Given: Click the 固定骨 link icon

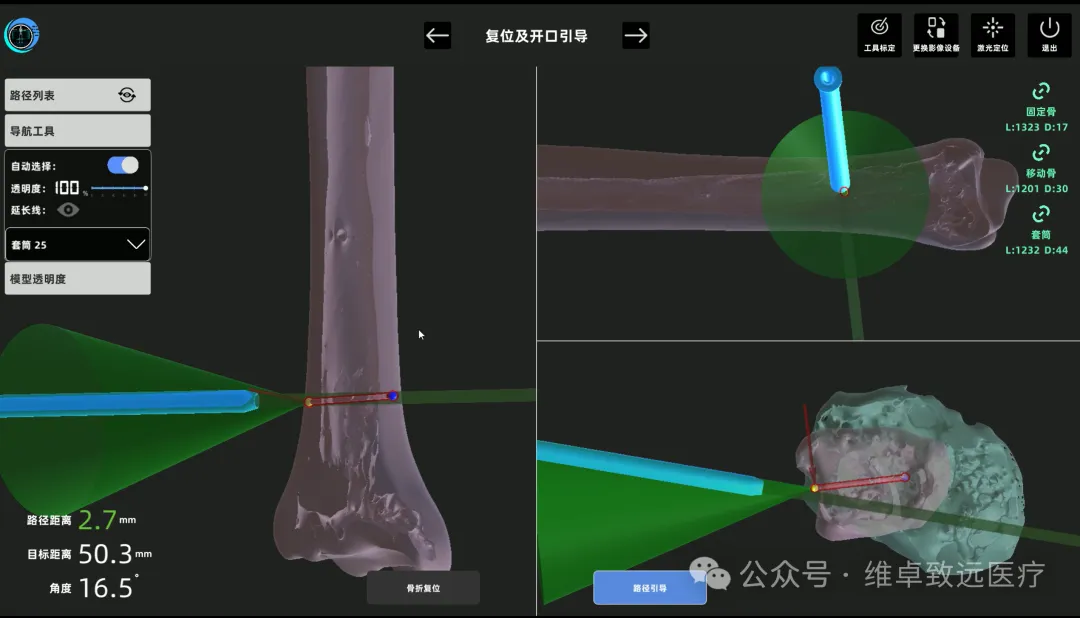Looking at the screenshot, I should click(1041, 91).
